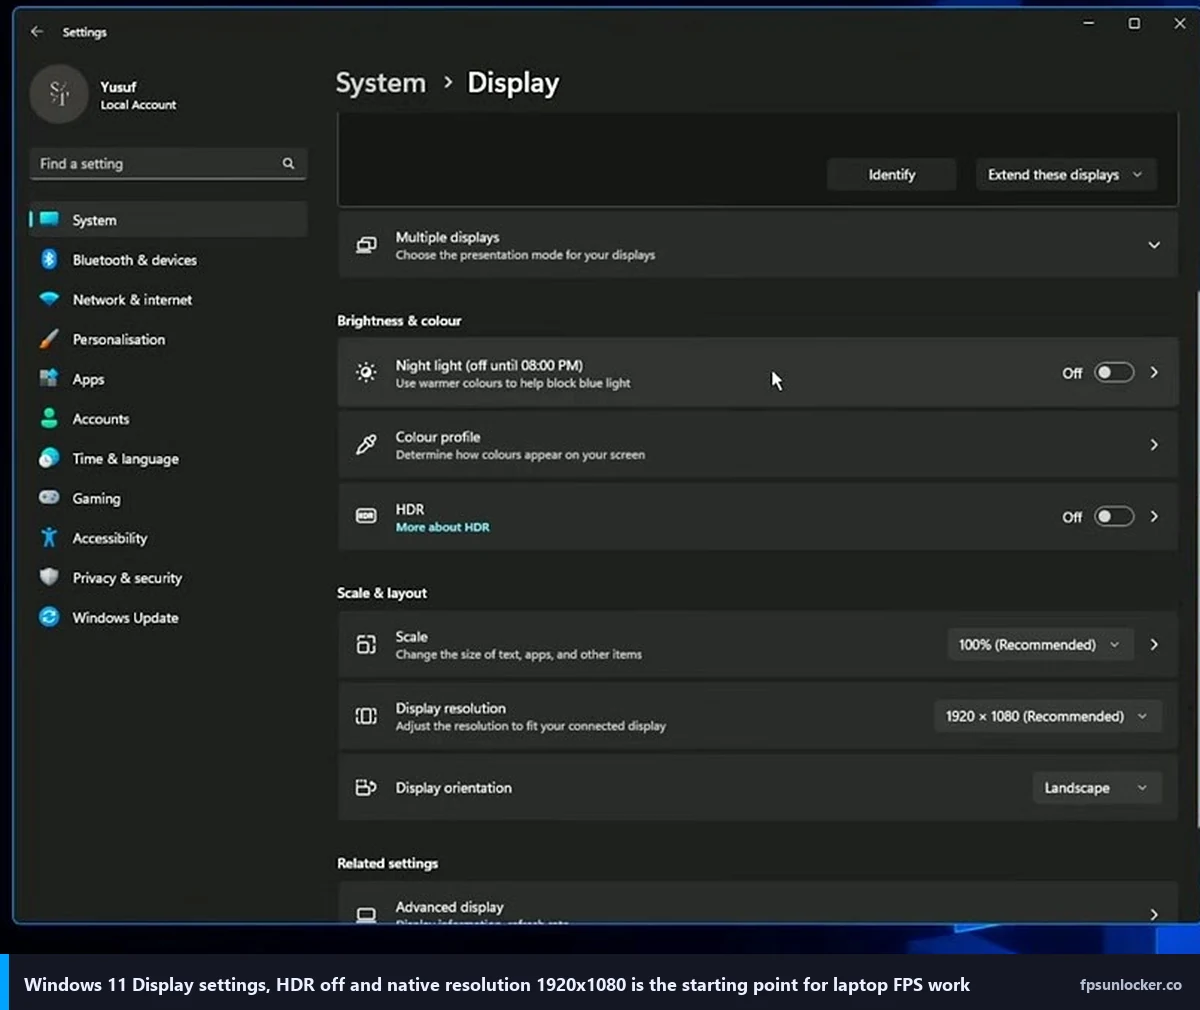The width and height of the screenshot is (1200, 1010).
Task: Click the Colour profile row title
Action: coord(438,437)
